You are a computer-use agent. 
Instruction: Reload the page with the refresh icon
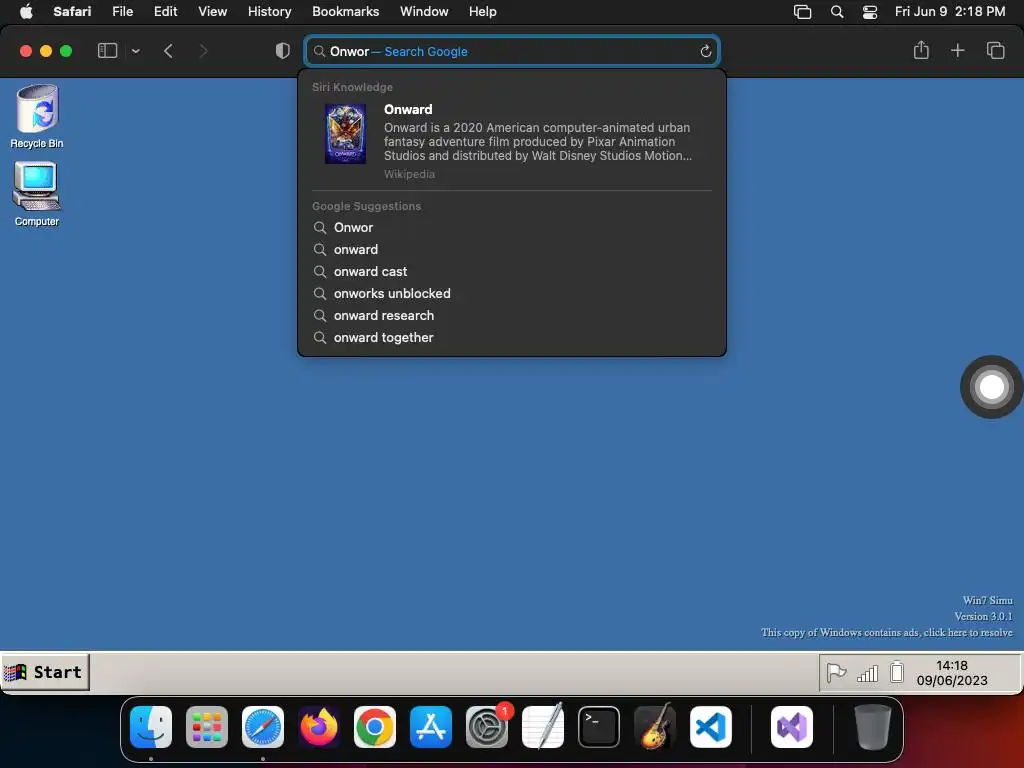click(705, 51)
